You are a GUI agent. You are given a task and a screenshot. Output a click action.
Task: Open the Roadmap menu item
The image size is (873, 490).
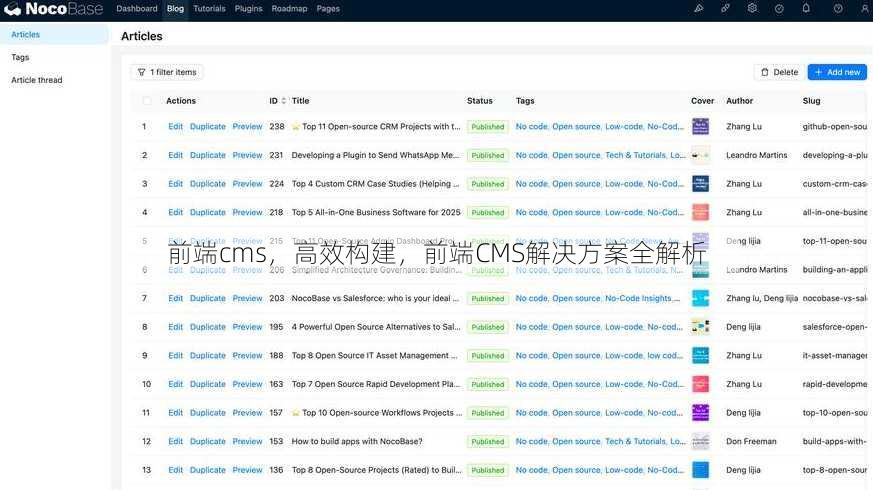[290, 9]
